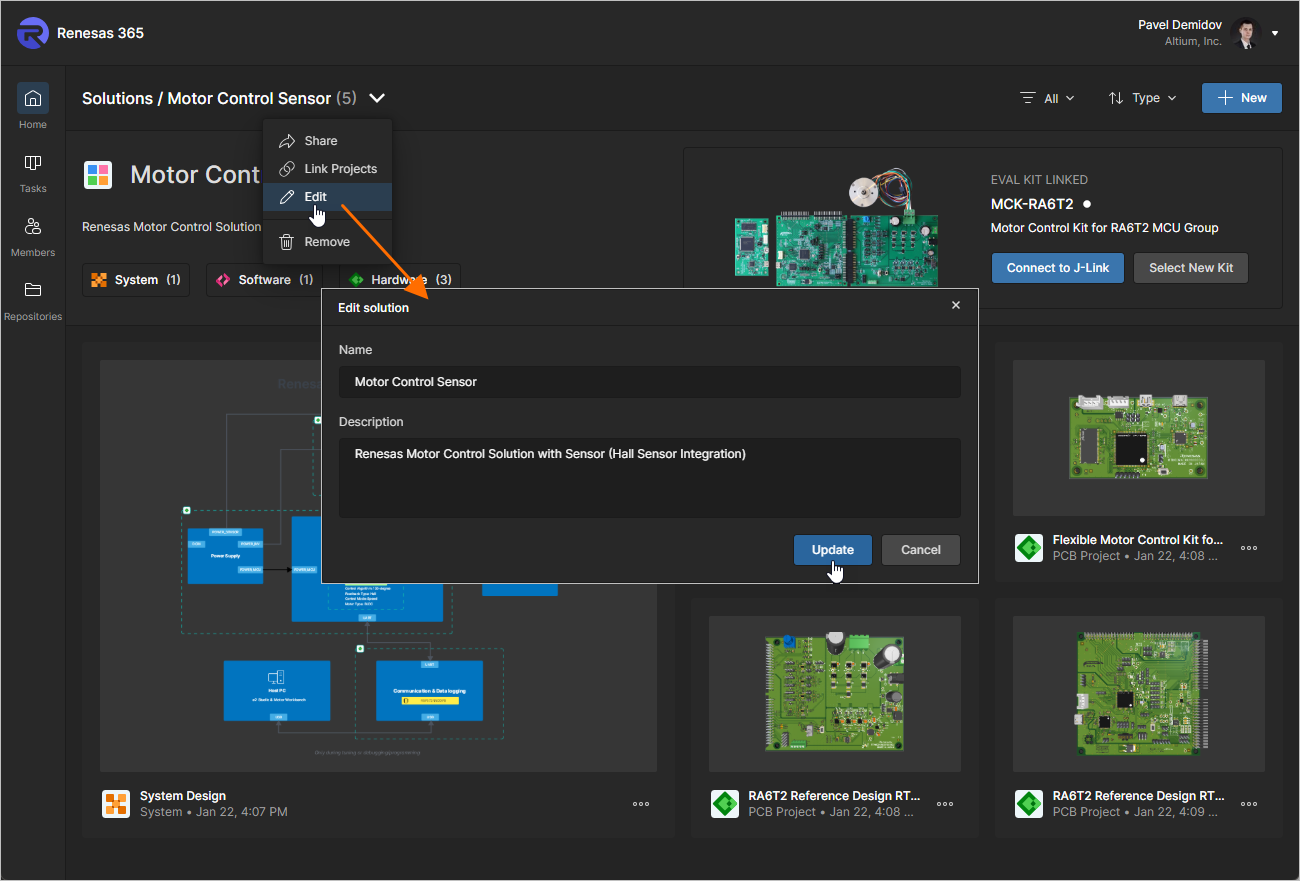Switch to the System (1) tab

tap(136, 280)
